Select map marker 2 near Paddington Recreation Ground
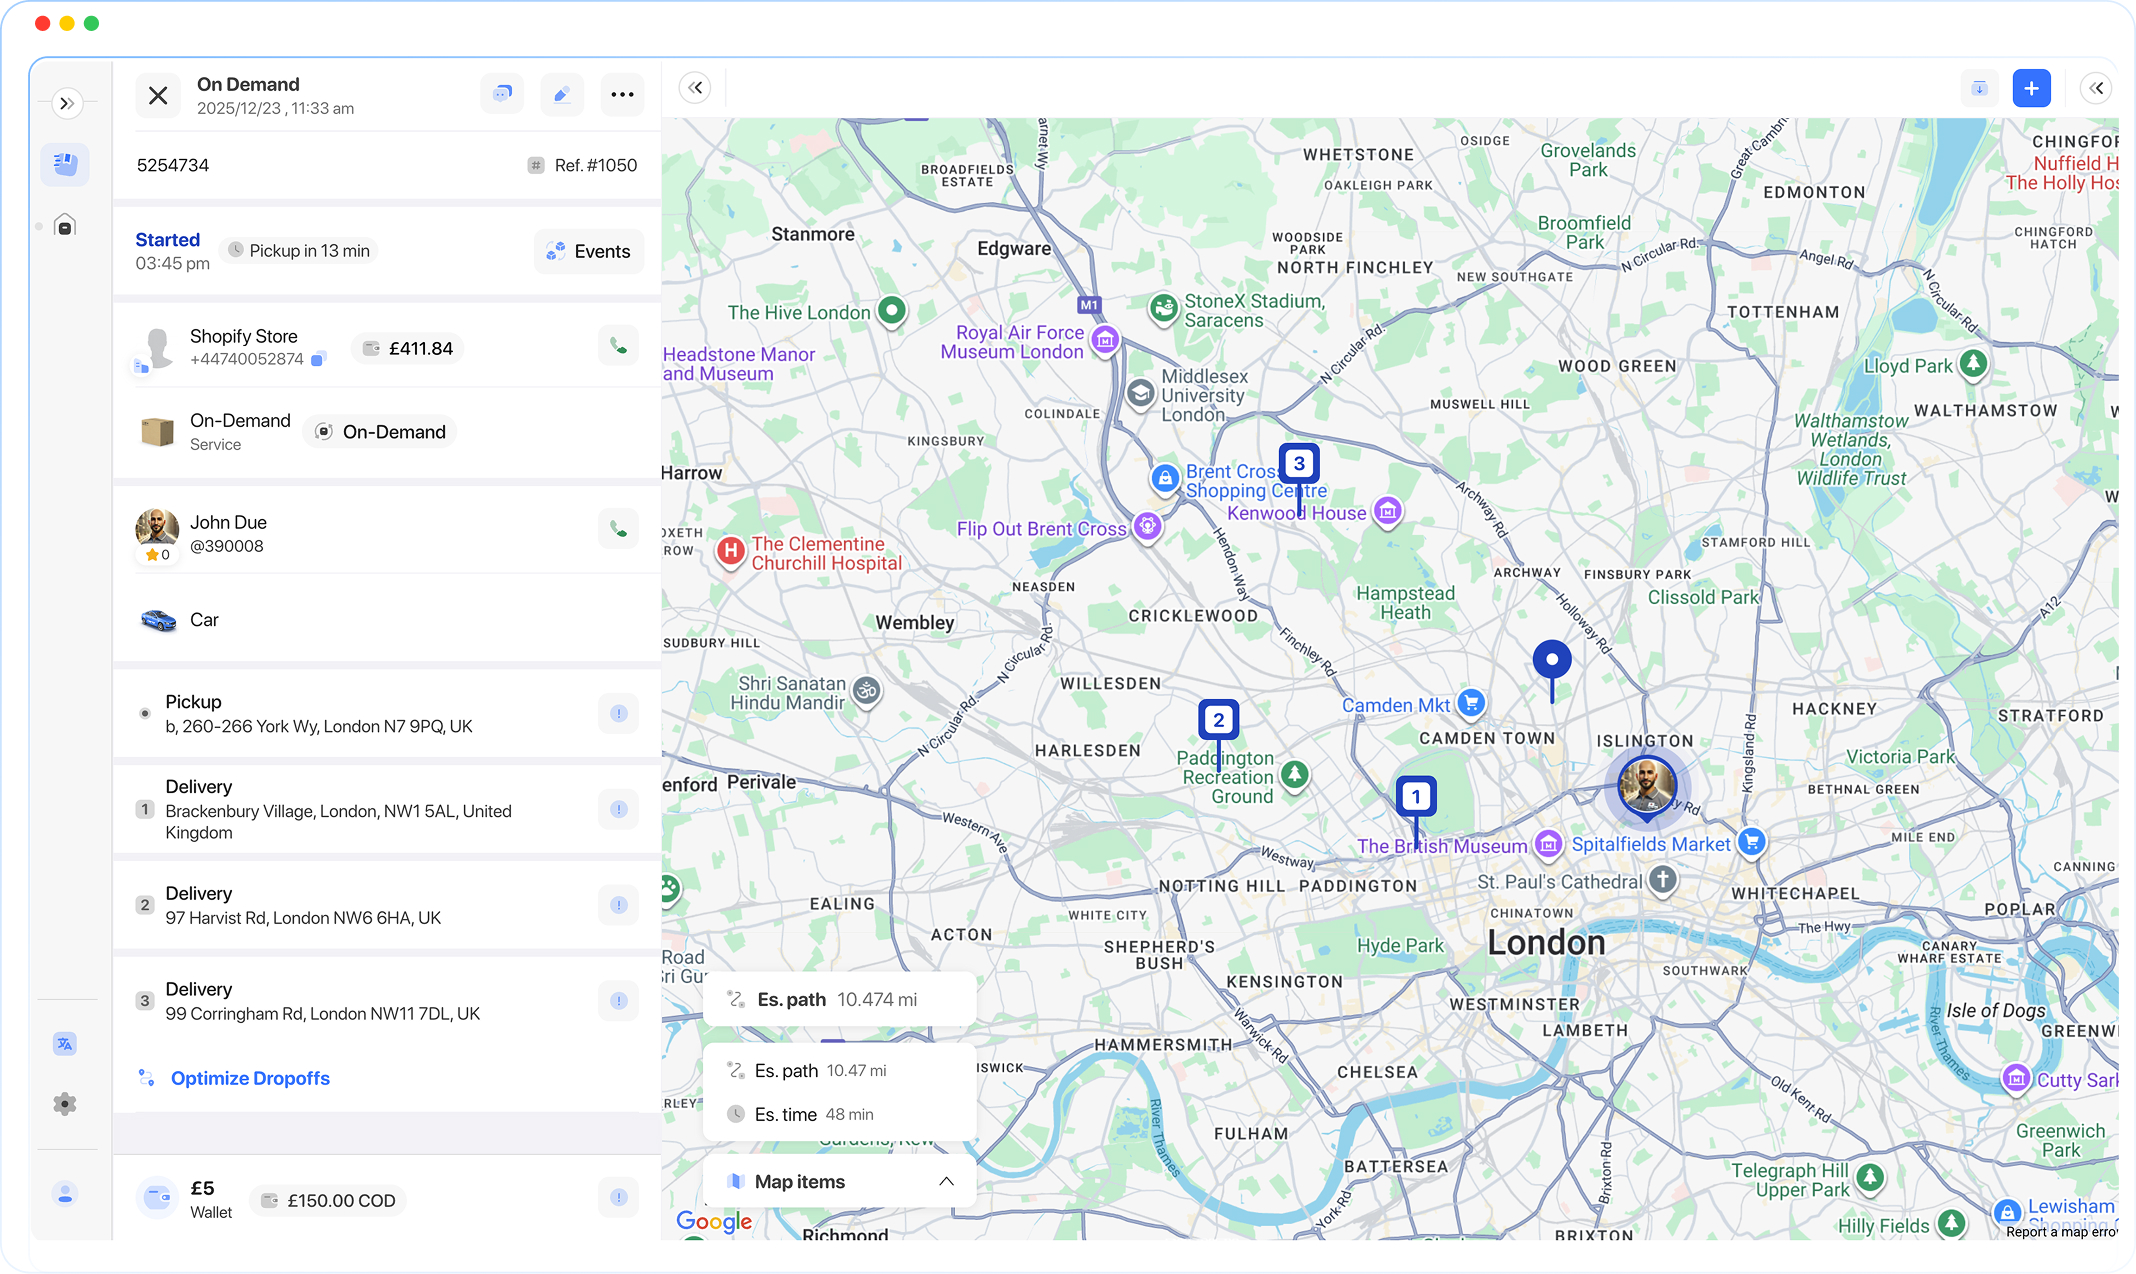The width and height of the screenshot is (2136, 1274). point(1218,719)
